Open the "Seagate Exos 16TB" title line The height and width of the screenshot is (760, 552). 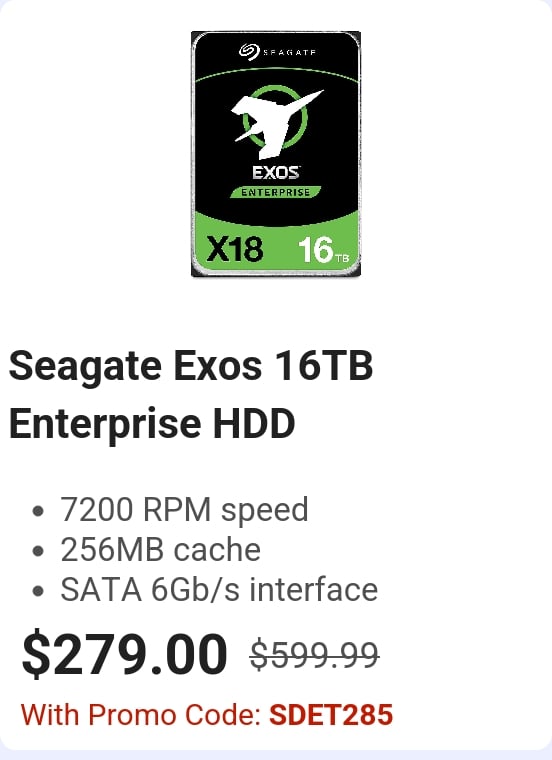pyautogui.click(x=191, y=367)
